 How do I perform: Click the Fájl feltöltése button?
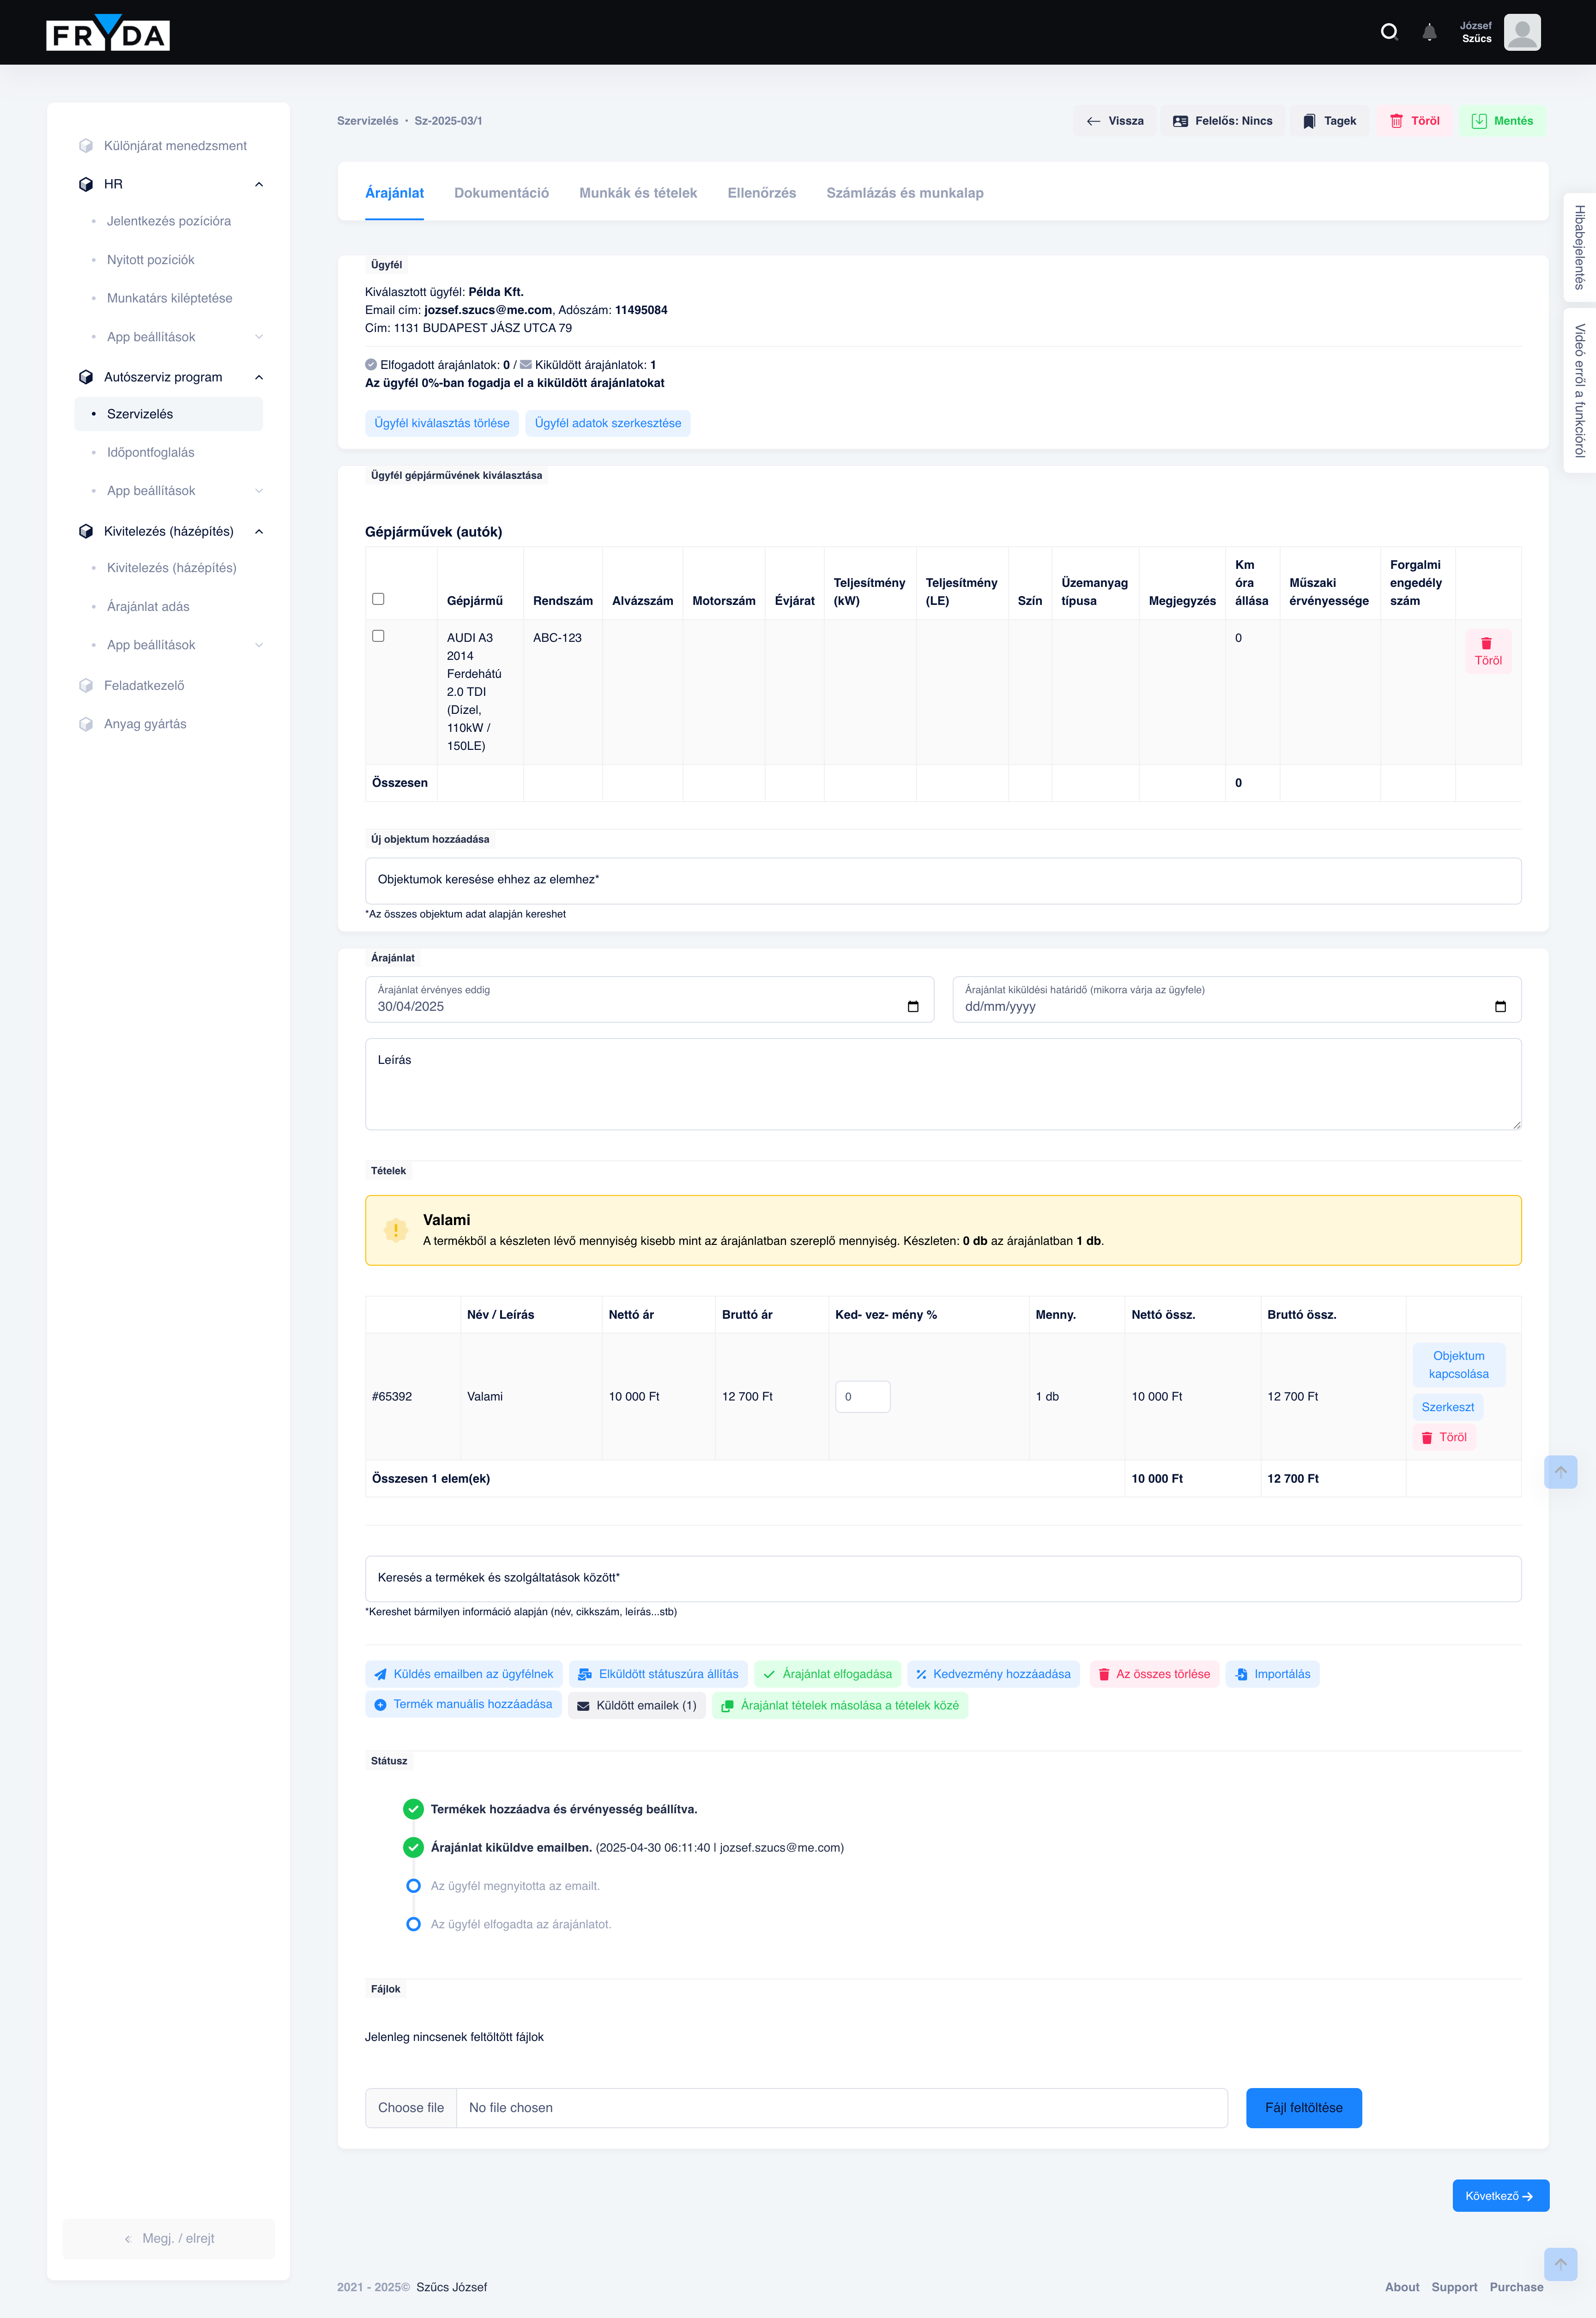[x=1303, y=2108]
